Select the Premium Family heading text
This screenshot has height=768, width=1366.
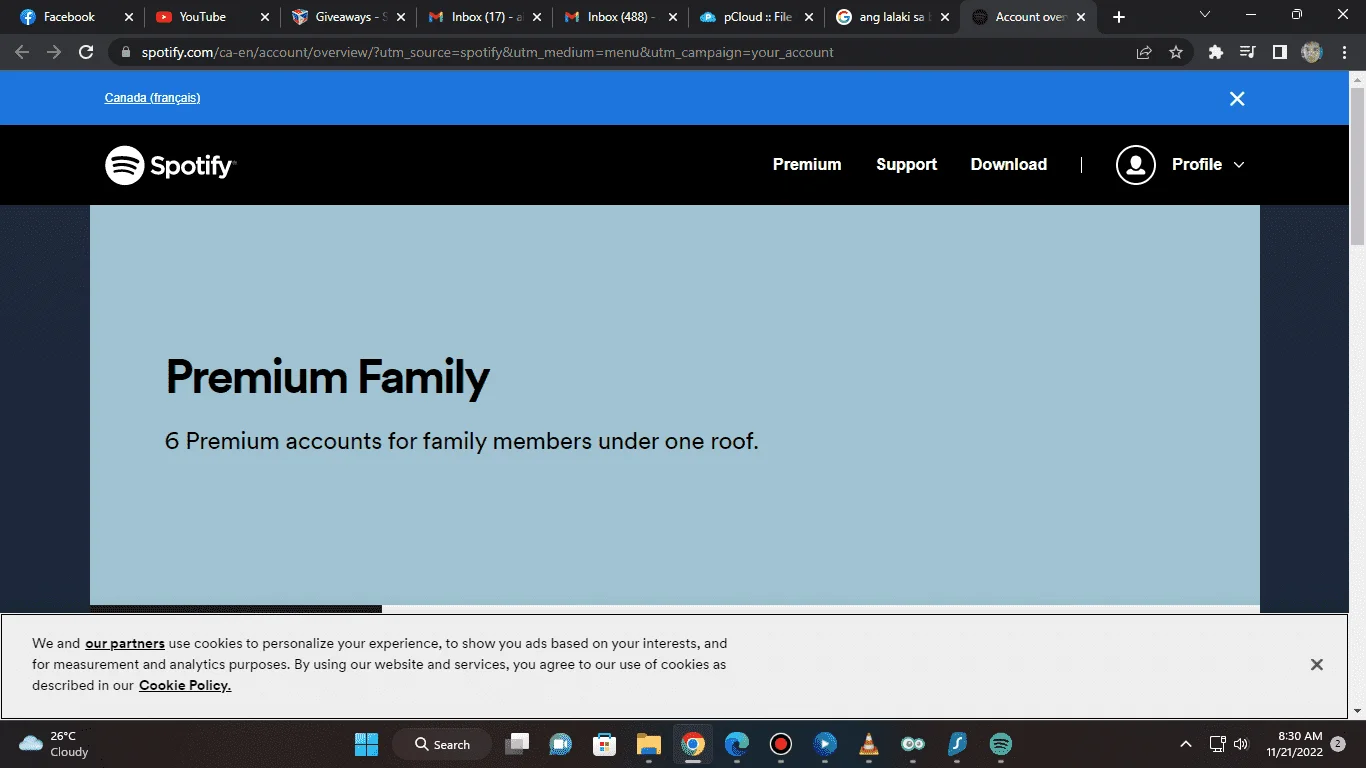(327, 377)
